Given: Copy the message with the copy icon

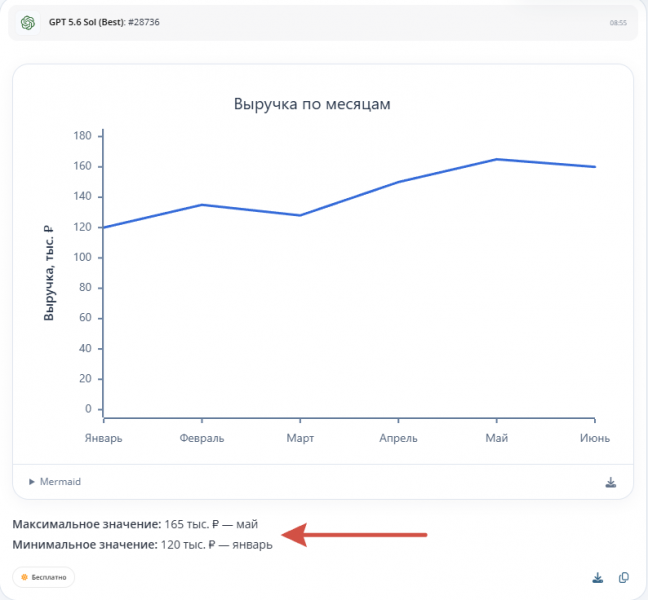Looking at the screenshot, I should 624,578.
